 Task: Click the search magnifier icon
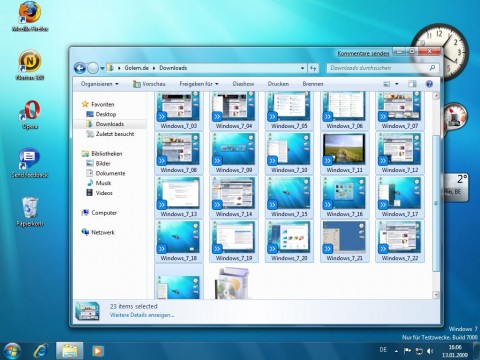[432, 68]
